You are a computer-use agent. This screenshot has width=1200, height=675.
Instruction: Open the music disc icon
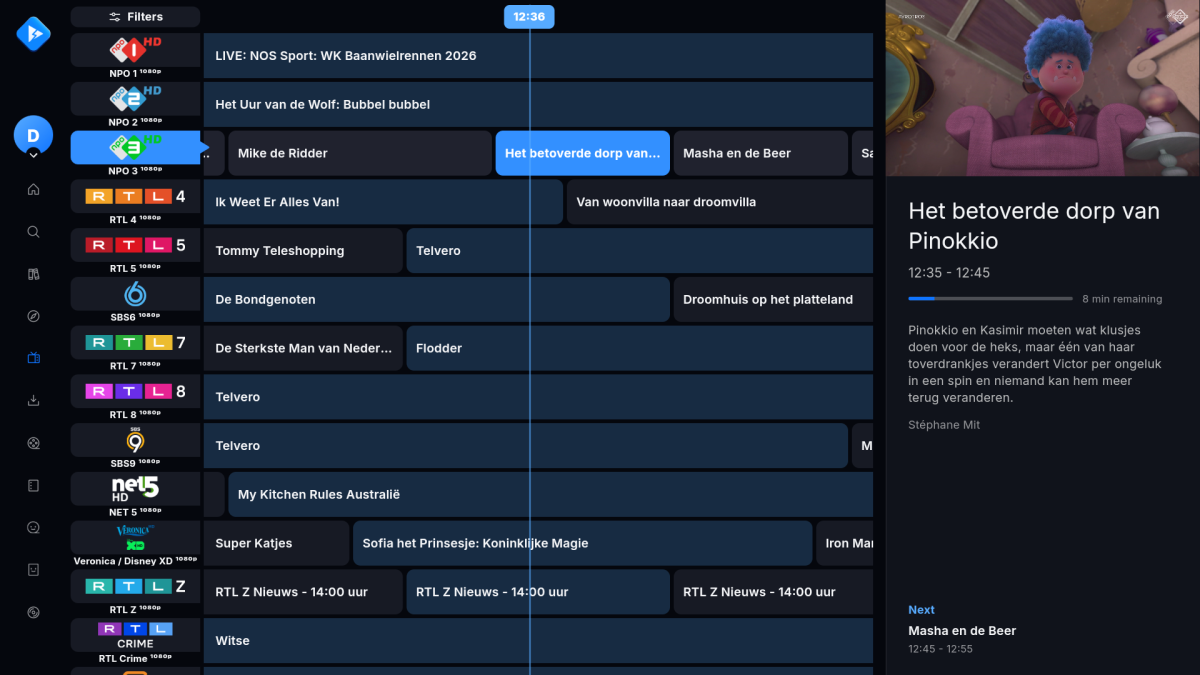(33, 612)
